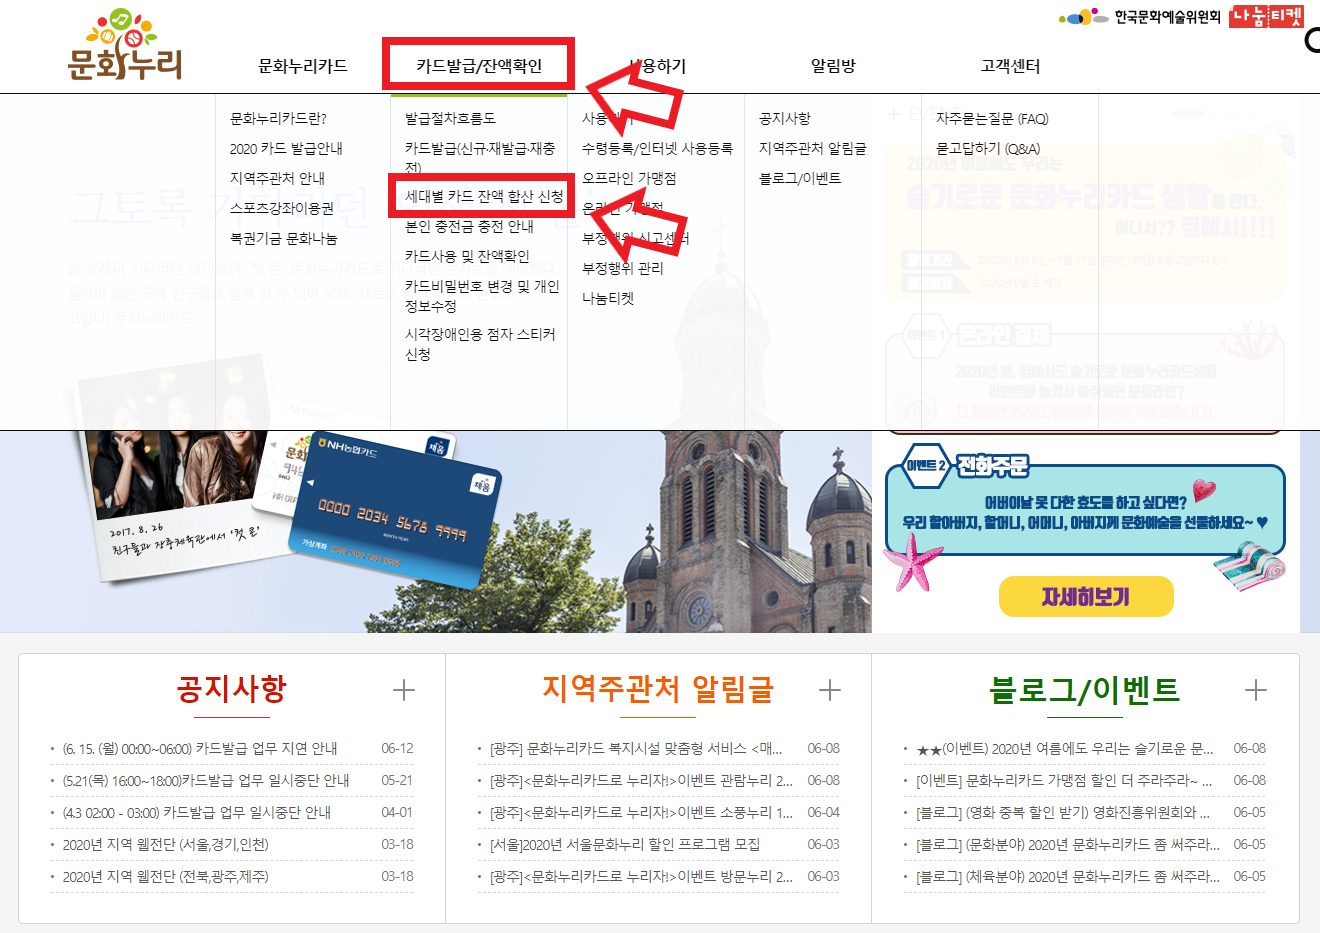Open [광주] 복지시설 맞춤형 서비스 post
The height and width of the screenshot is (933, 1320).
[x=636, y=748]
